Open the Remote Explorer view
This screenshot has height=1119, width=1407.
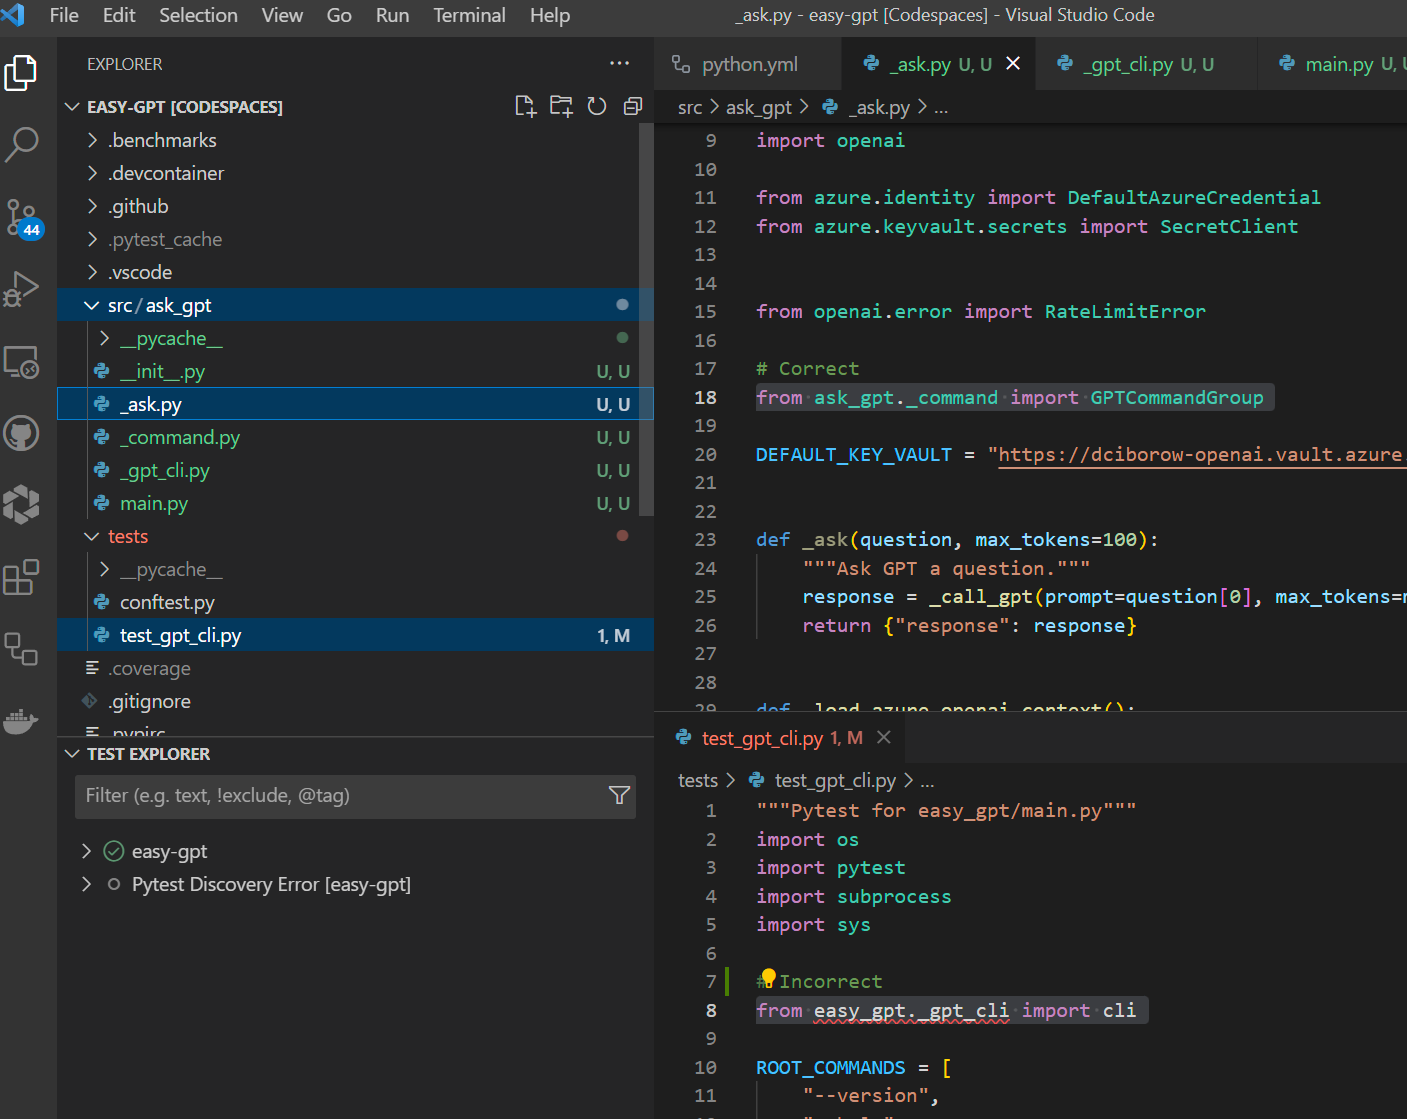point(21,361)
